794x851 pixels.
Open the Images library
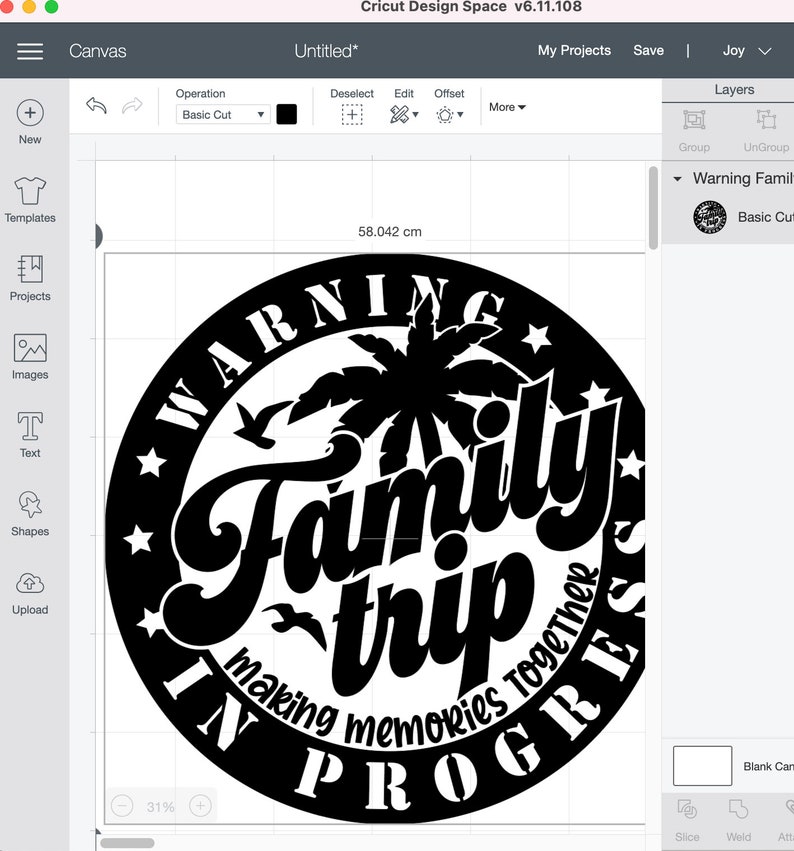30,357
